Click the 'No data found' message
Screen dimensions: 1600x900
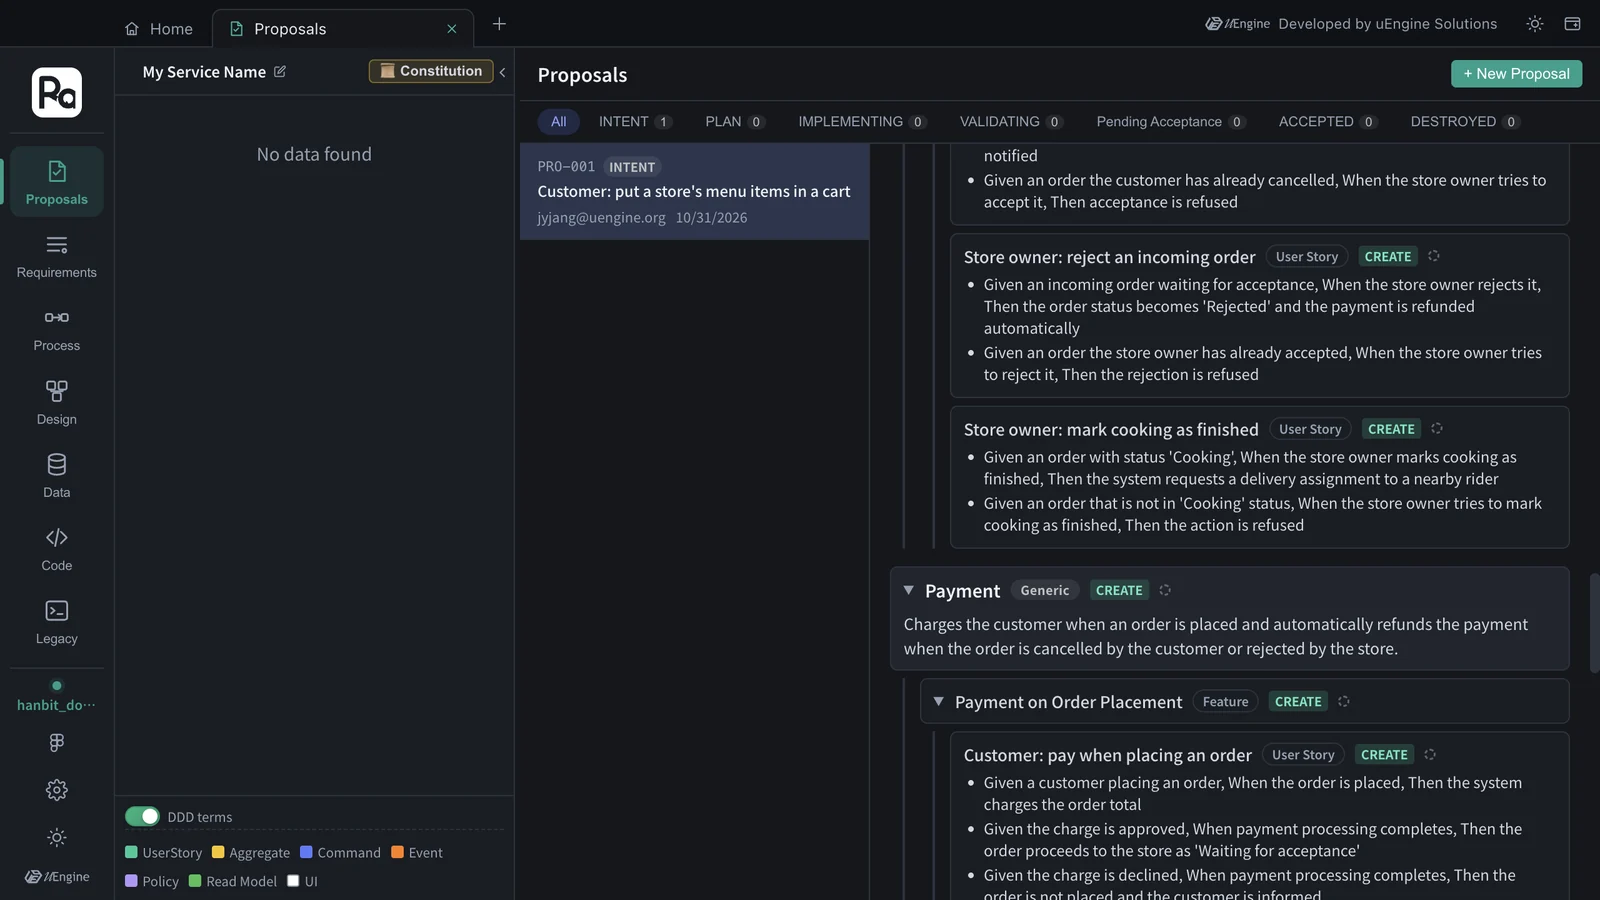click(x=314, y=154)
